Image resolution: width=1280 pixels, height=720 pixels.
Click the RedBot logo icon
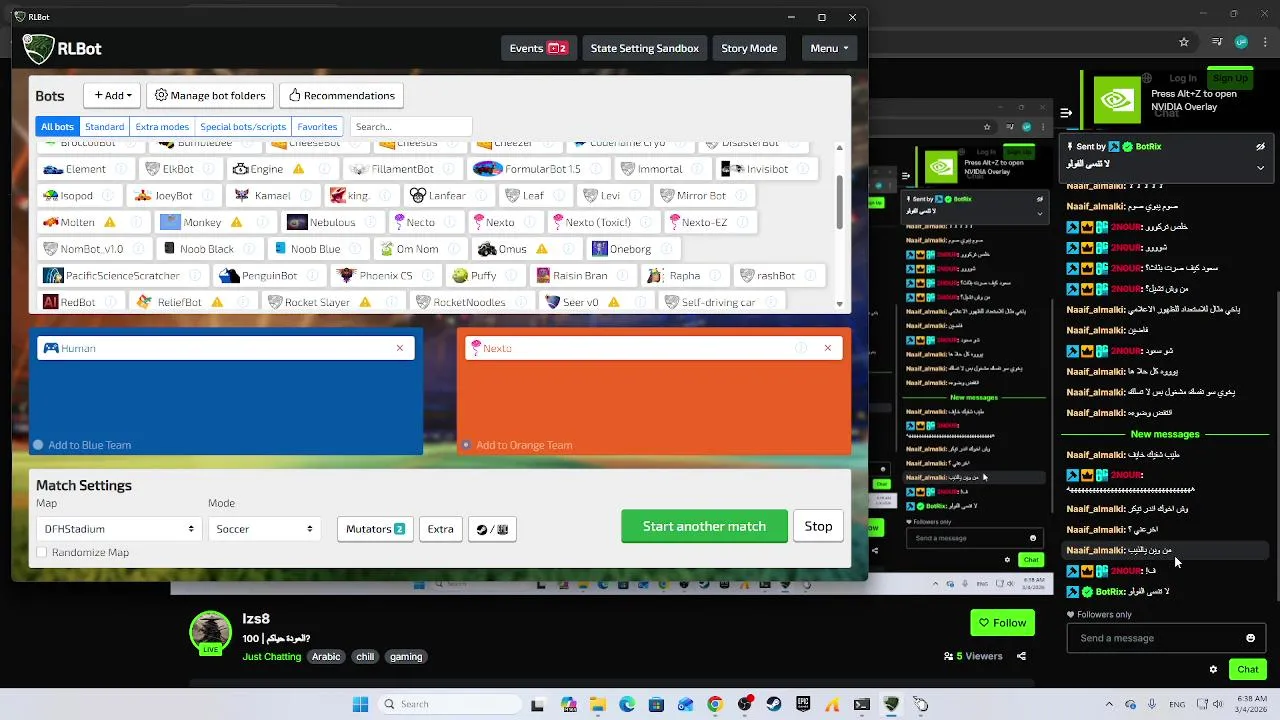50,302
